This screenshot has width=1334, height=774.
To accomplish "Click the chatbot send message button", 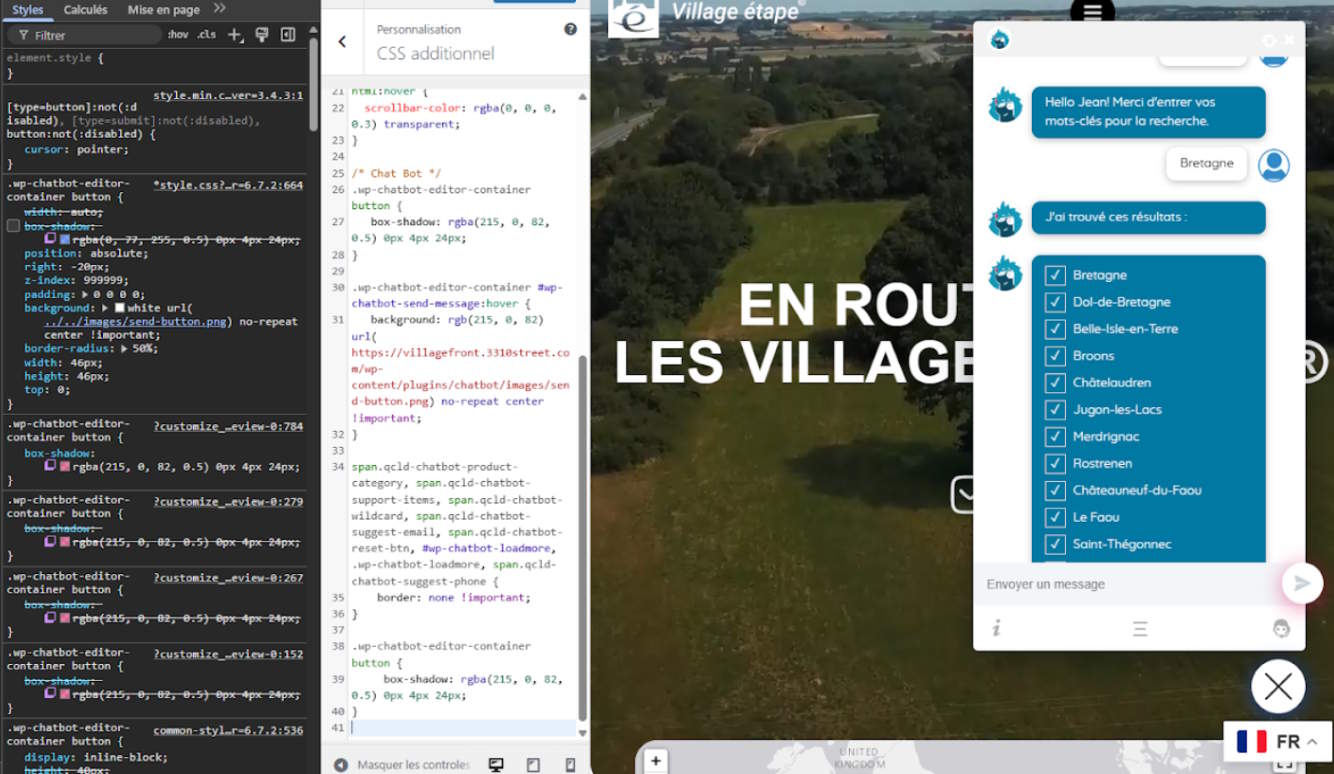I will coord(1301,583).
